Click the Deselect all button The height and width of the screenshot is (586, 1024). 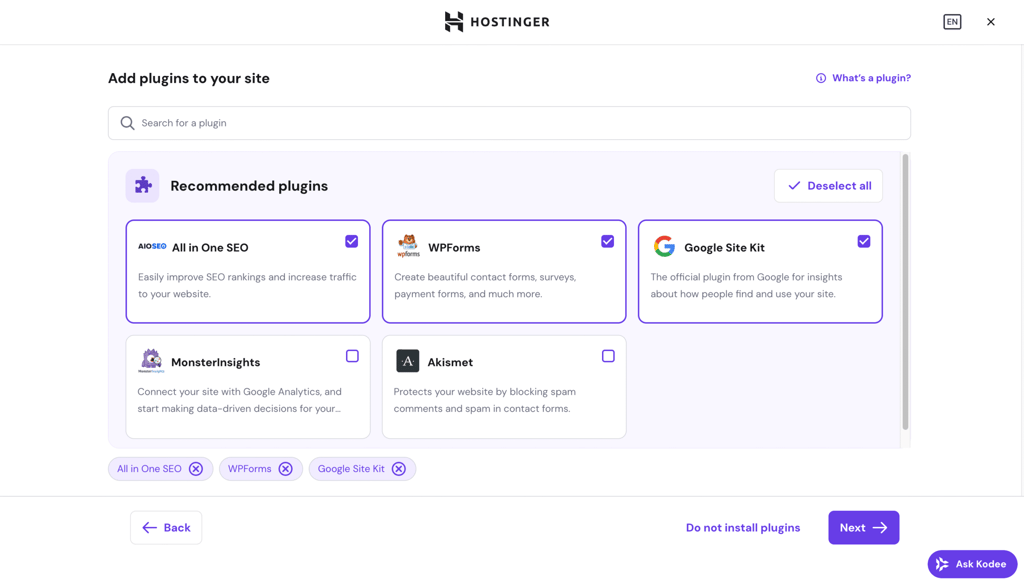(x=828, y=185)
